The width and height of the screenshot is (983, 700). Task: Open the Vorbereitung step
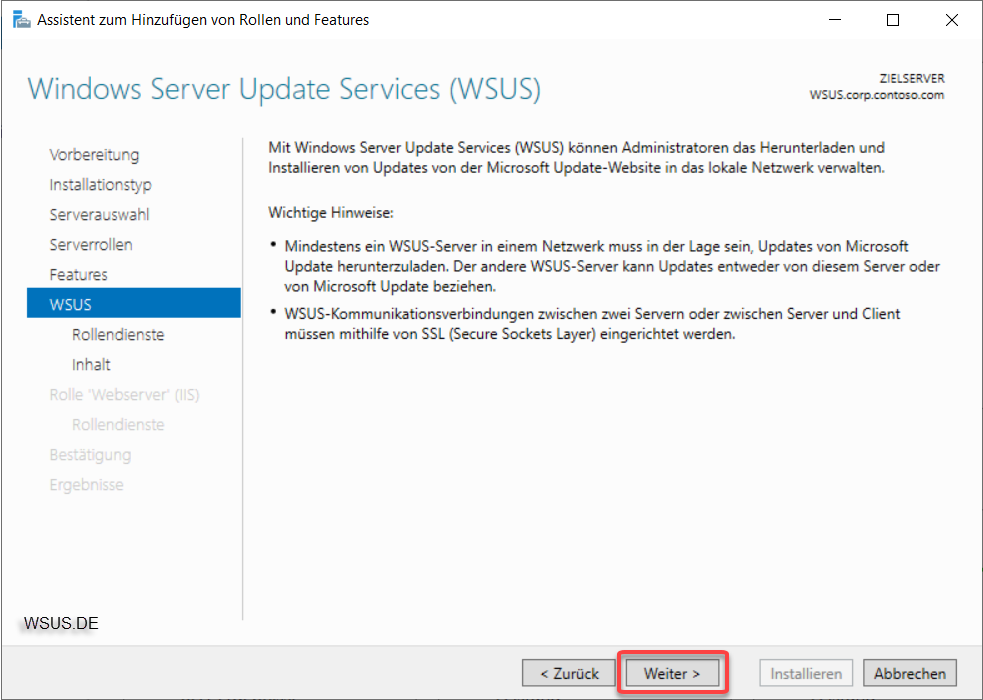click(94, 155)
